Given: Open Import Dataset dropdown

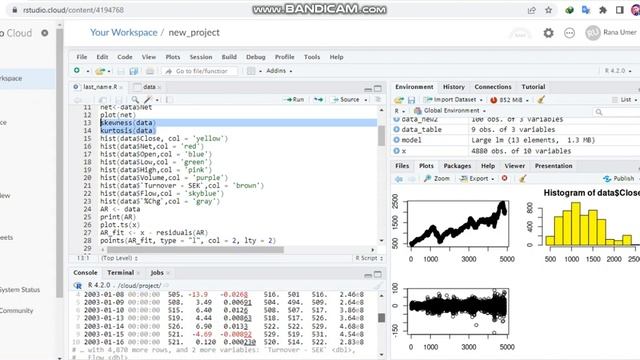Looking at the screenshot, I should (453, 100).
